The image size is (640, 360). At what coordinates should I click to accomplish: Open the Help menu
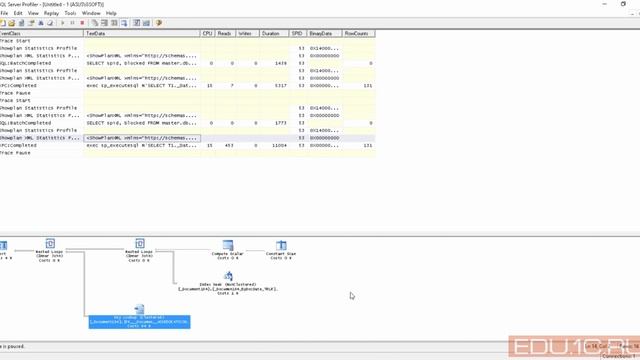click(111, 13)
